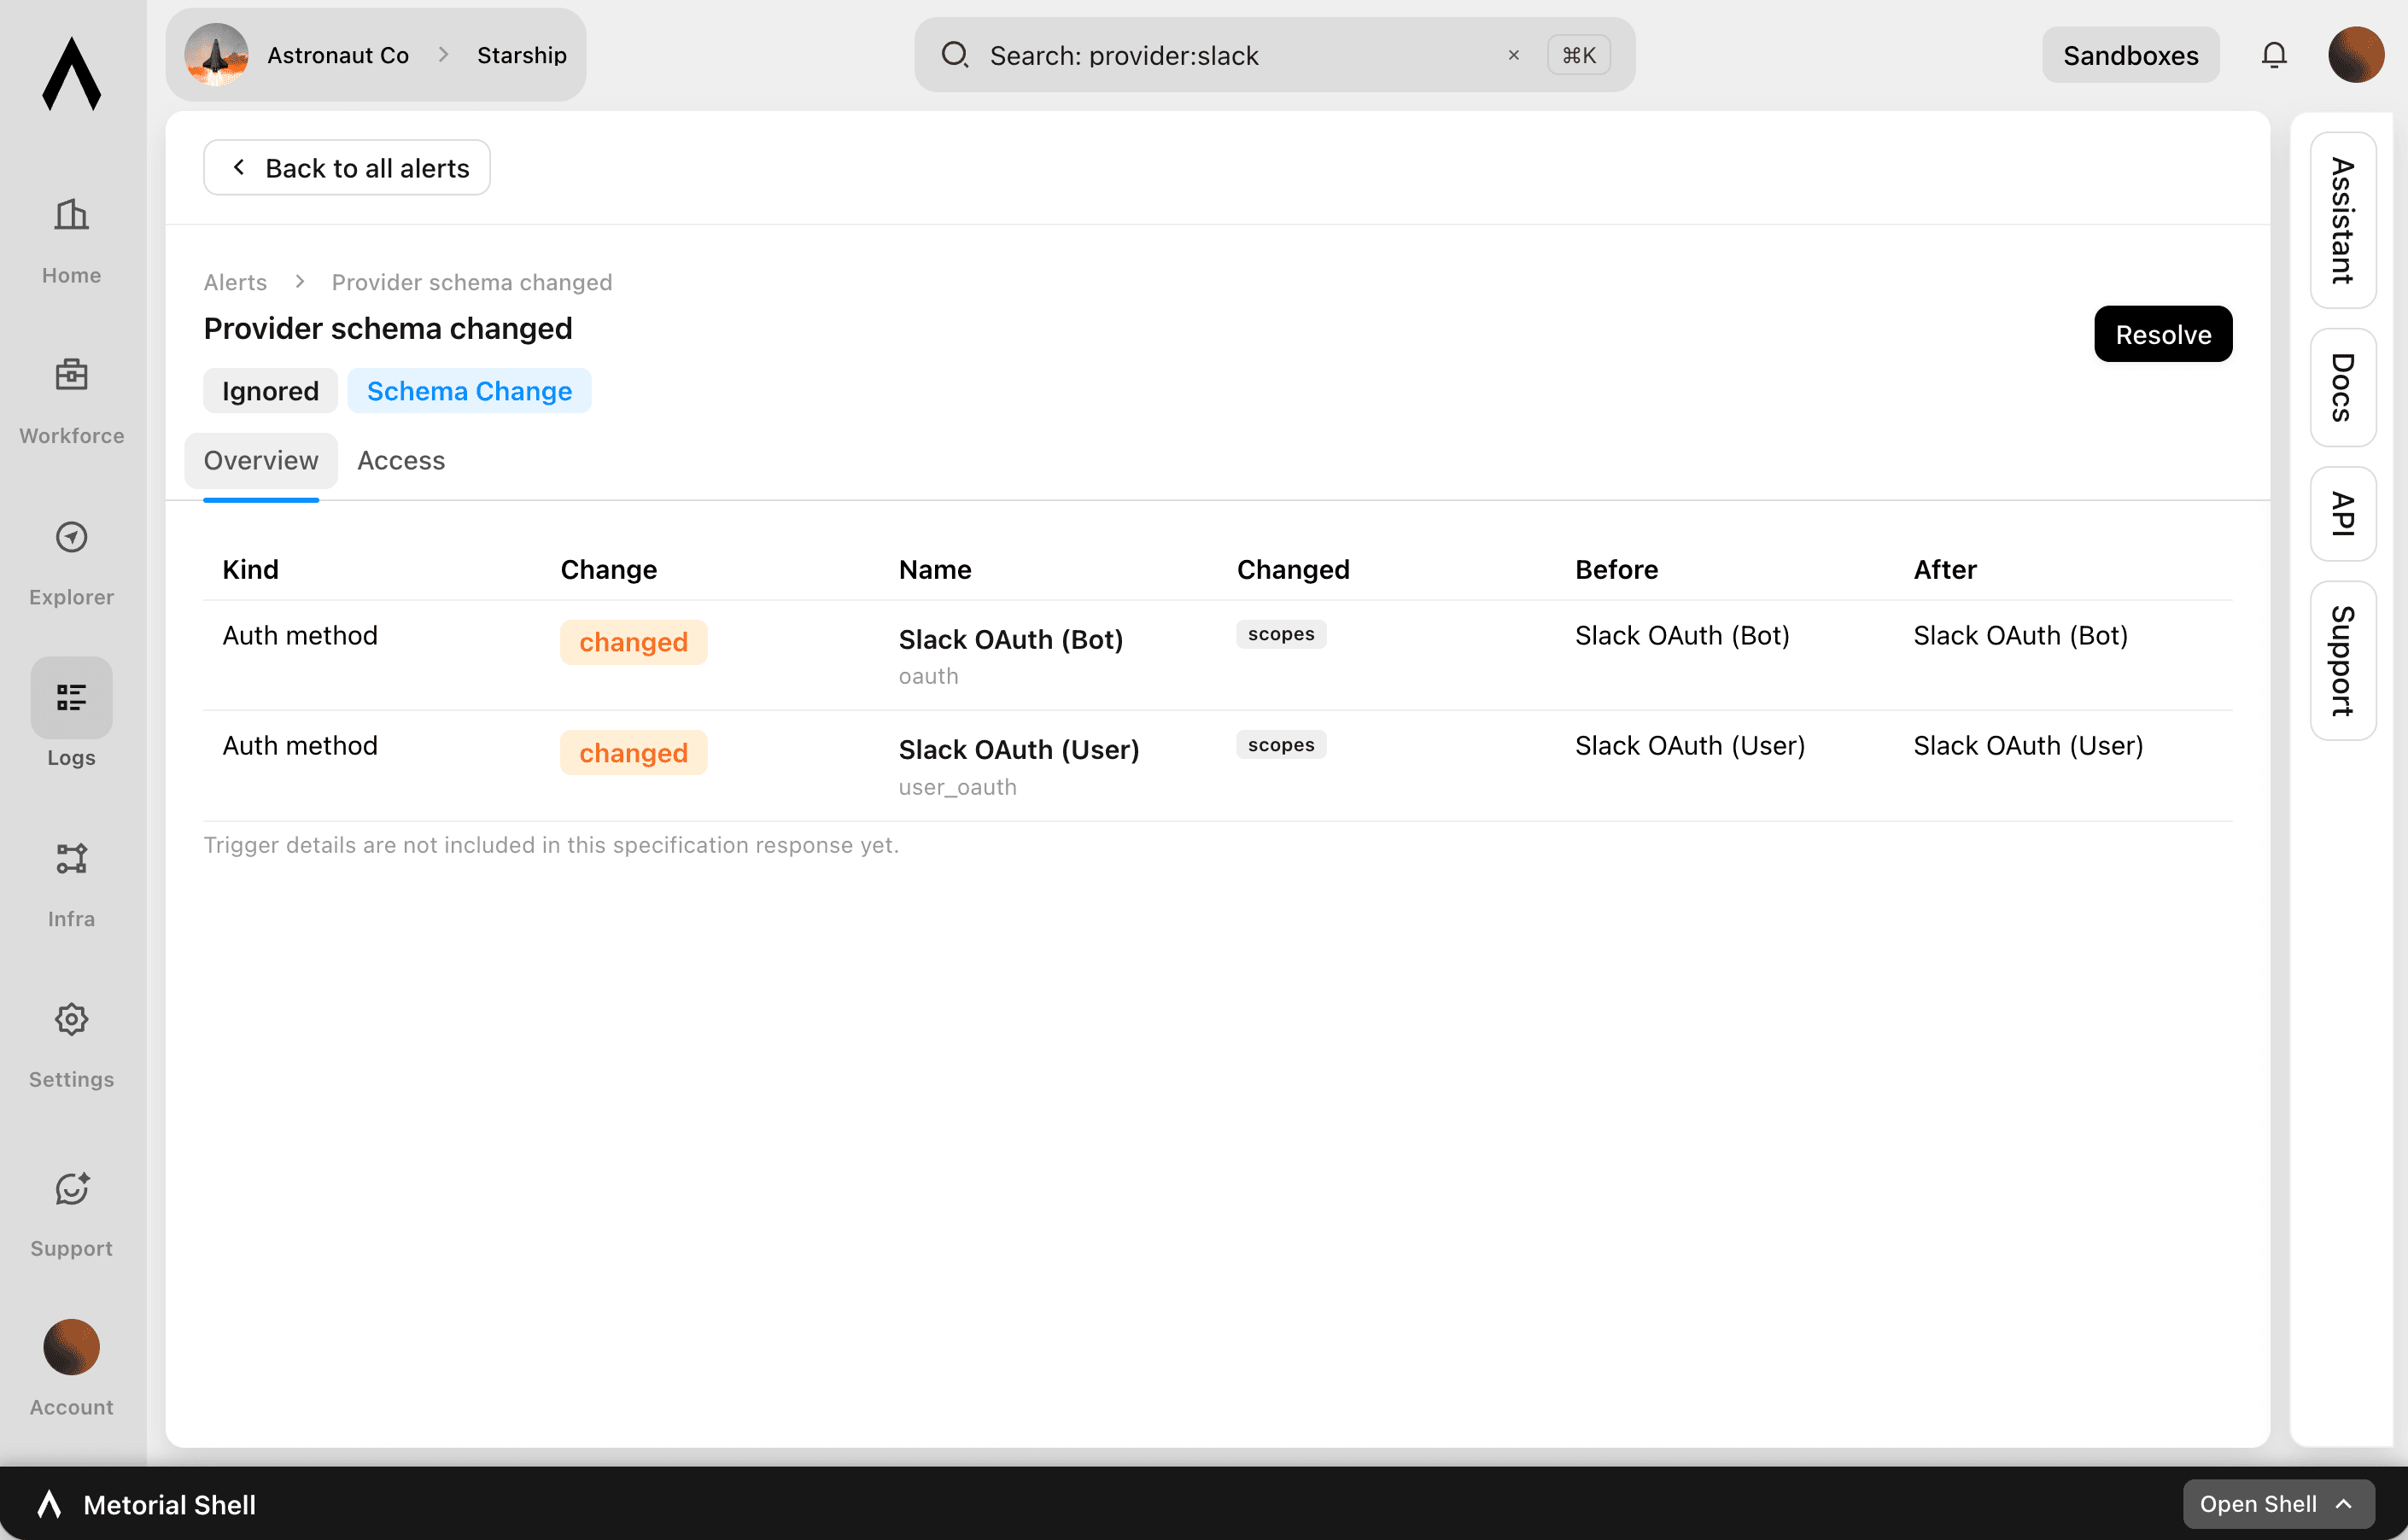Click the Metorial Shell label
Image resolution: width=2408 pixels, height=1540 pixels.
click(x=169, y=1504)
